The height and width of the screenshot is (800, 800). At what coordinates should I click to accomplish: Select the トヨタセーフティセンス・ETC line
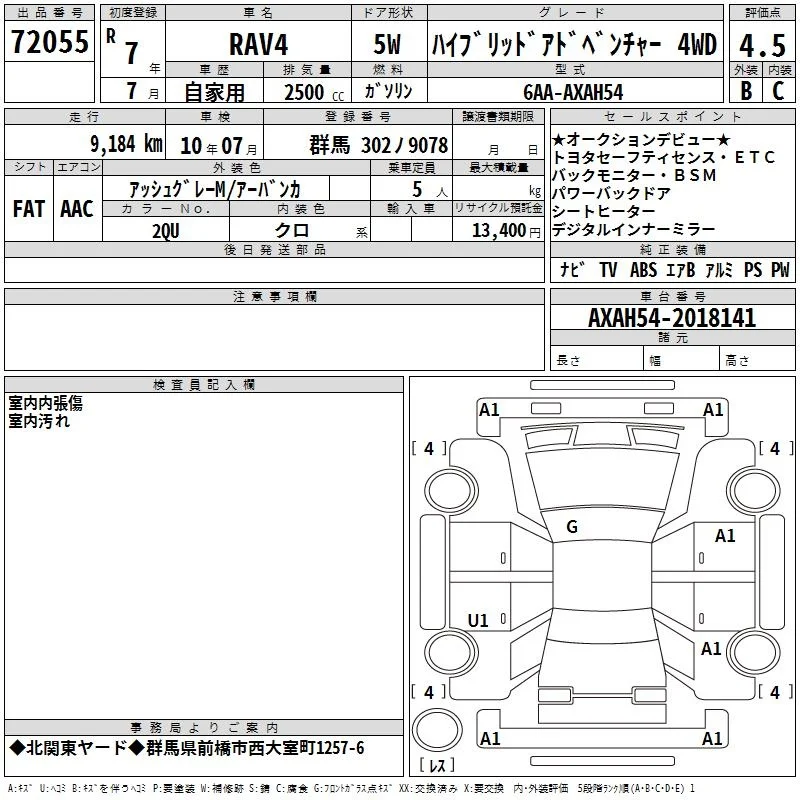(x=664, y=157)
